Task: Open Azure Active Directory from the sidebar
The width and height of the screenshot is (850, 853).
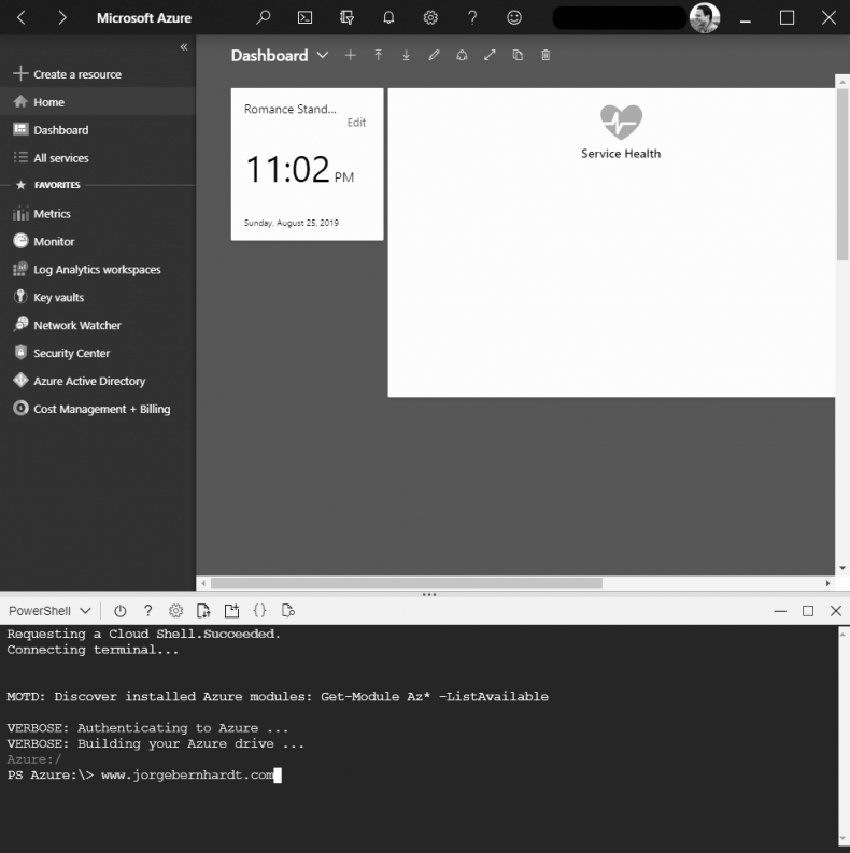Action: (x=88, y=381)
